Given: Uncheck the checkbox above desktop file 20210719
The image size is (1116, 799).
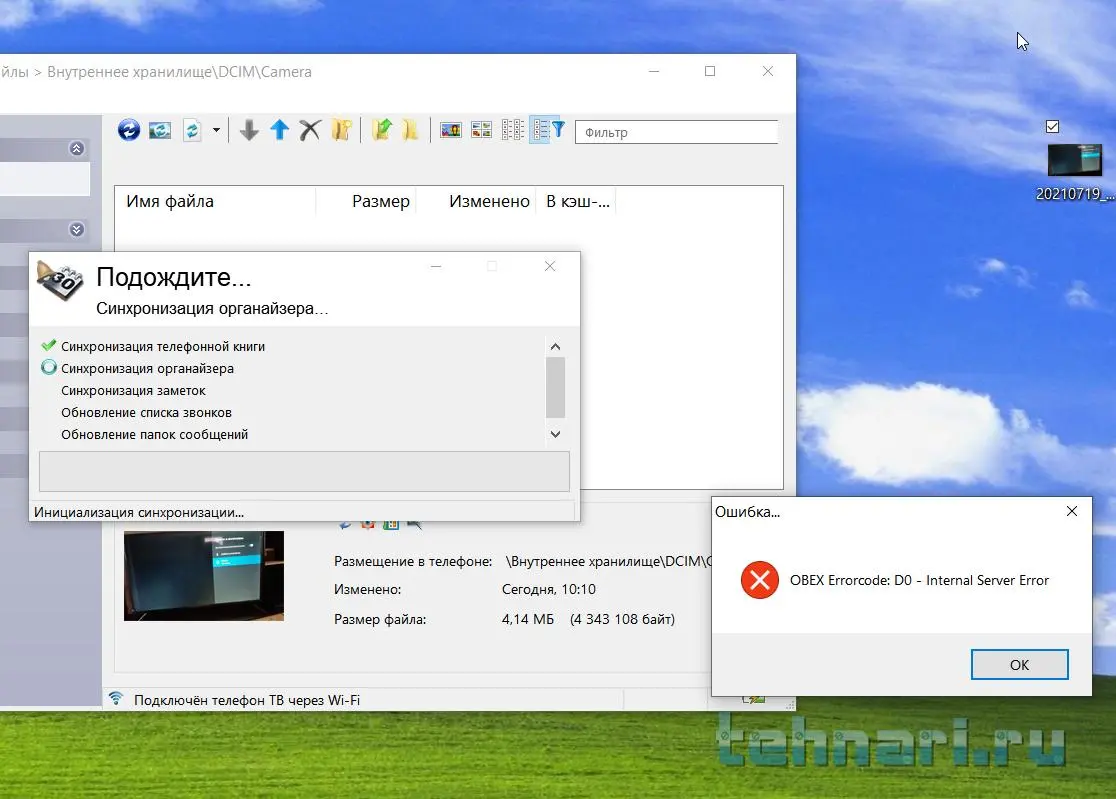Looking at the screenshot, I should (1053, 127).
